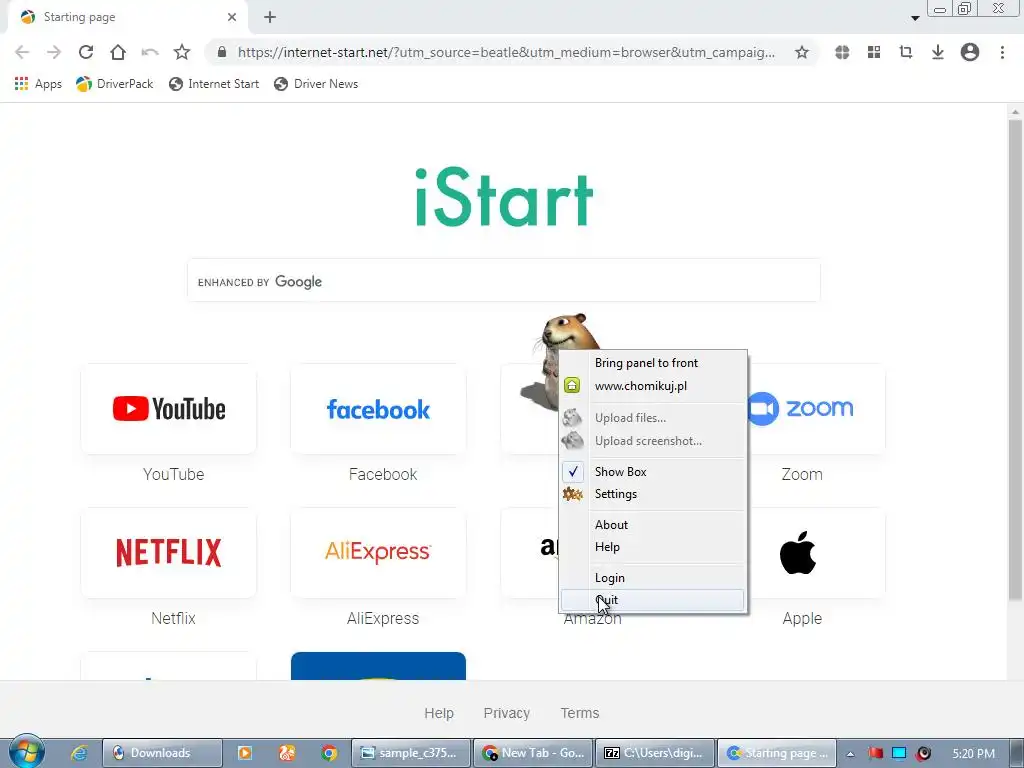
Task: Switch to sample_c375 taskbar window
Action: click(x=411, y=753)
